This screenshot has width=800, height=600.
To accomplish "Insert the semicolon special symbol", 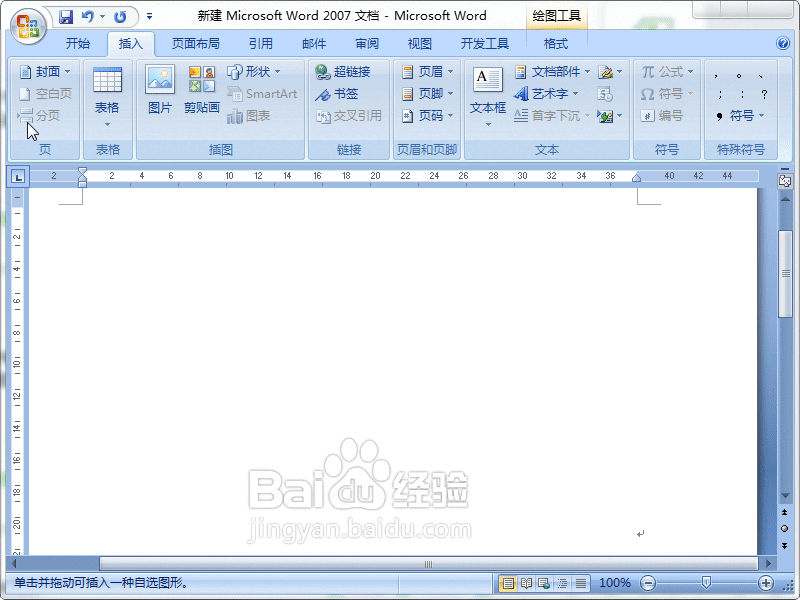I will [720, 94].
